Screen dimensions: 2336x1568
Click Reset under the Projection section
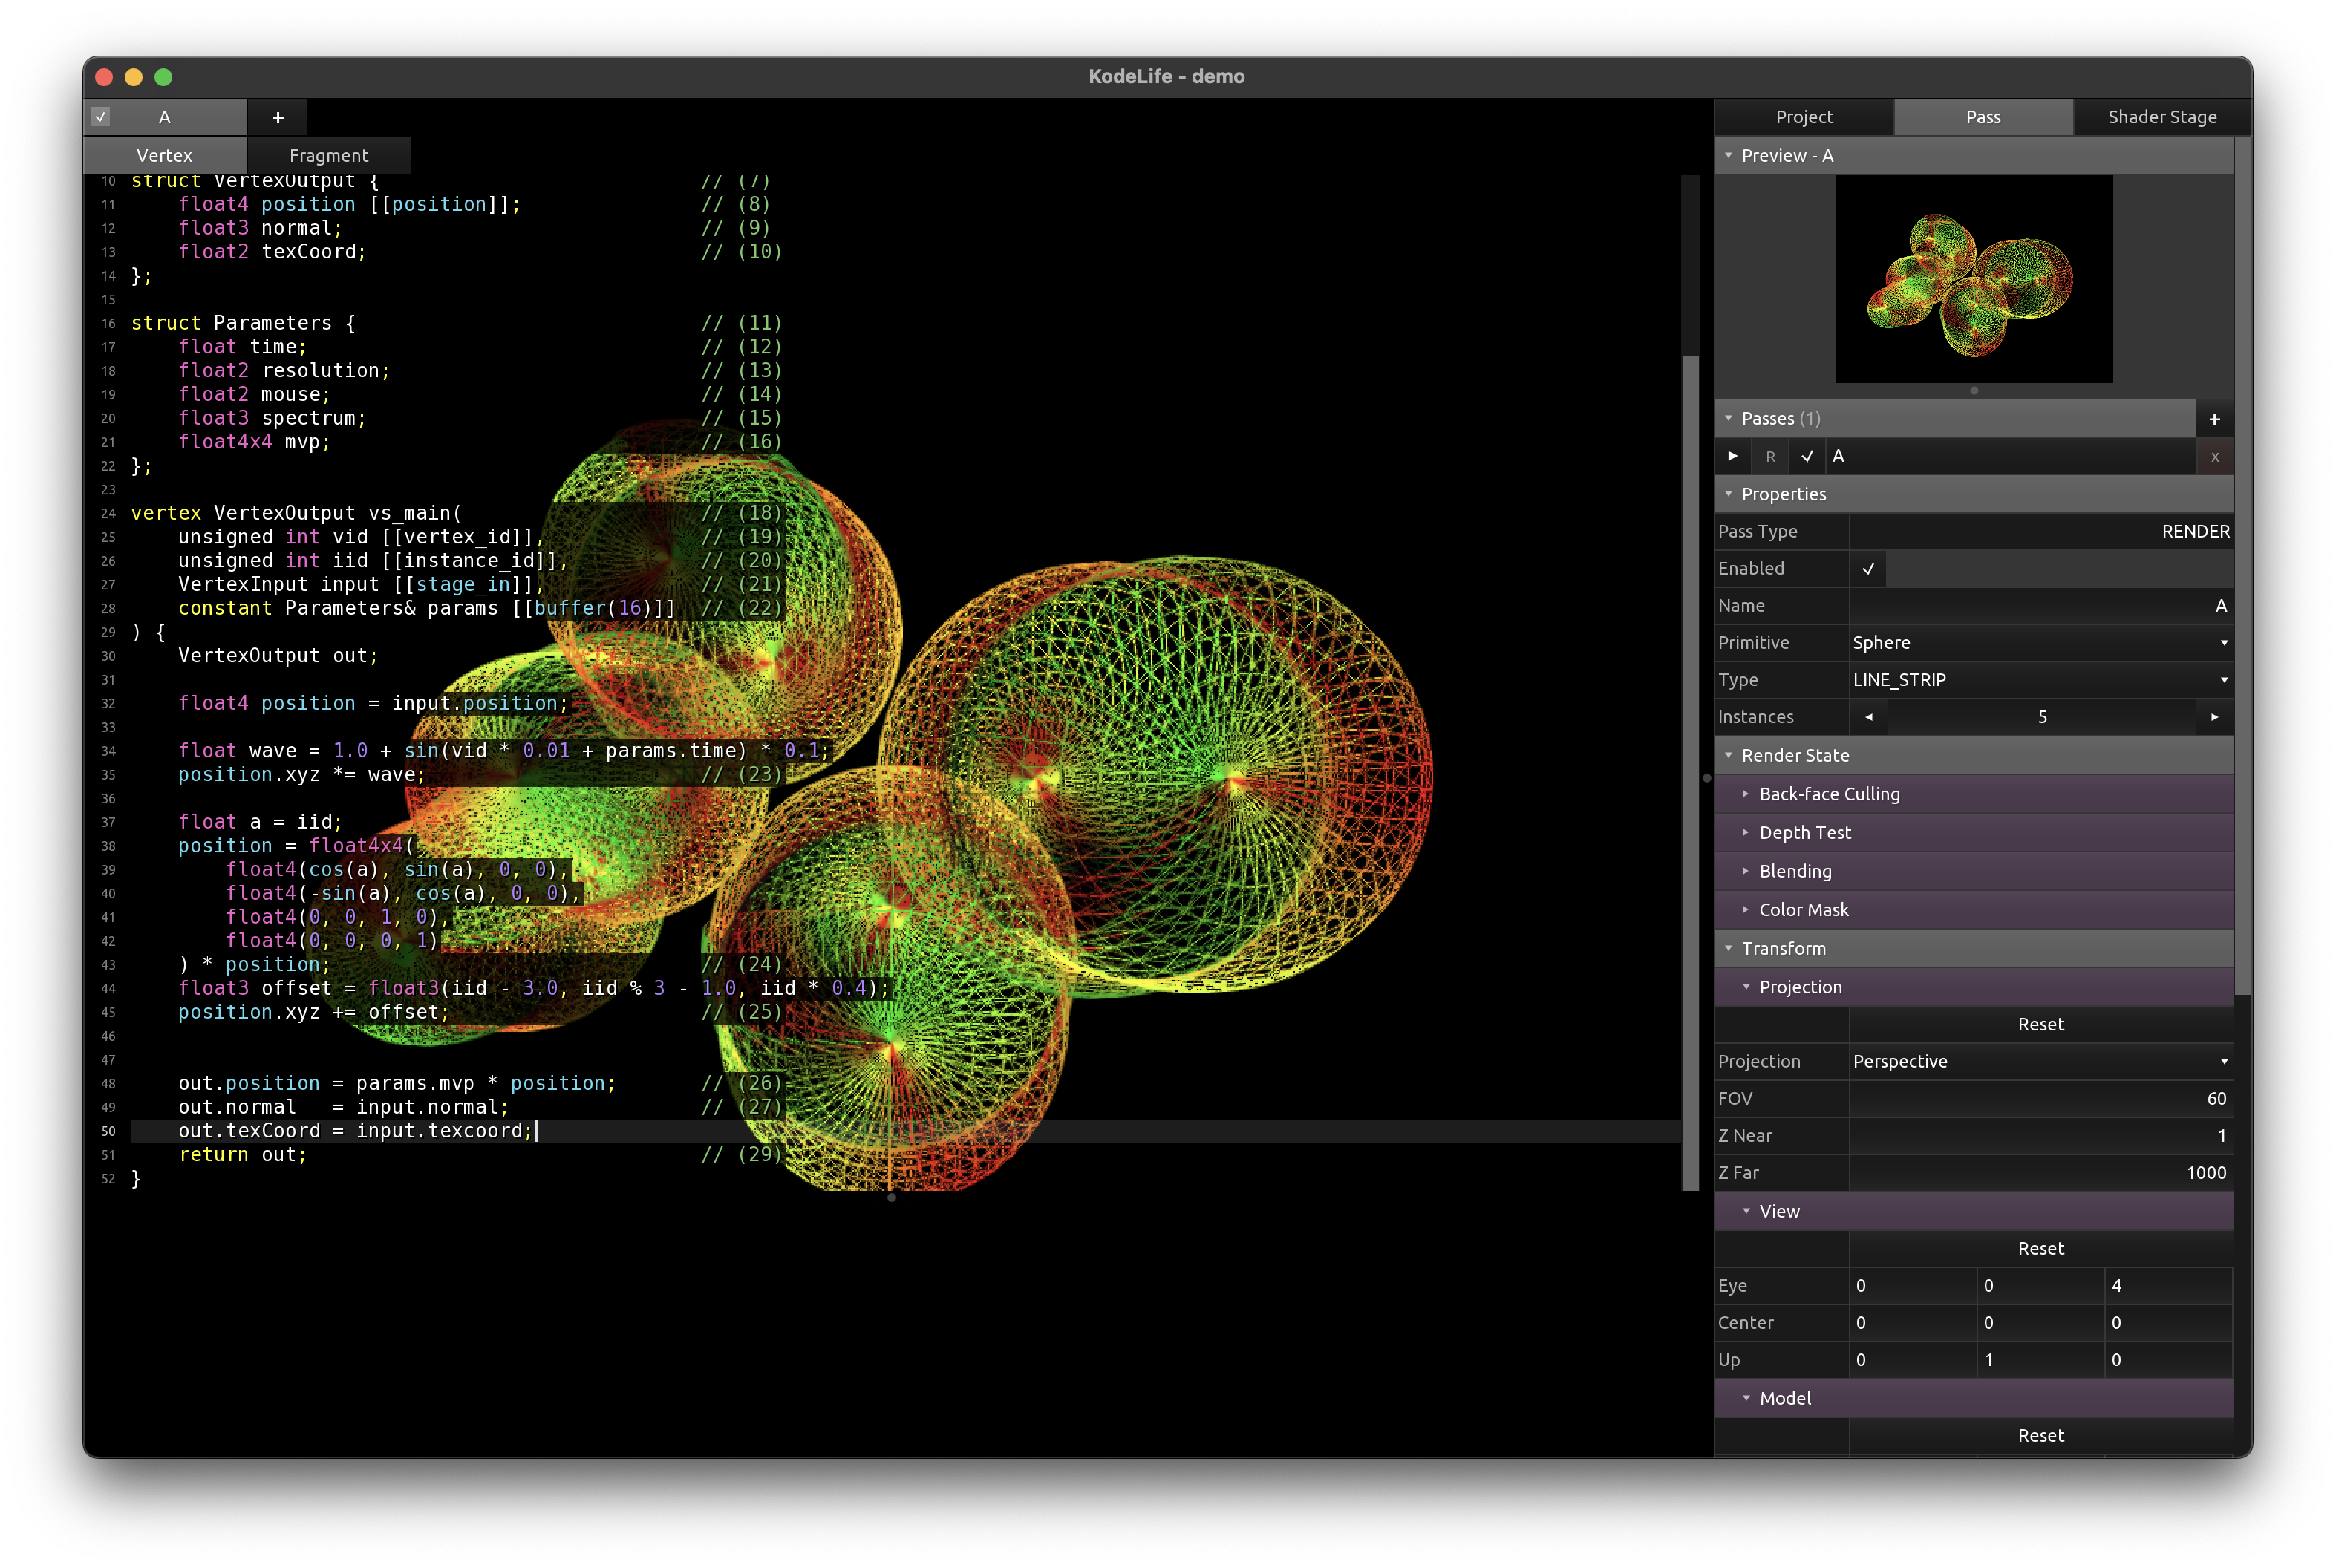(2040, 1024)
